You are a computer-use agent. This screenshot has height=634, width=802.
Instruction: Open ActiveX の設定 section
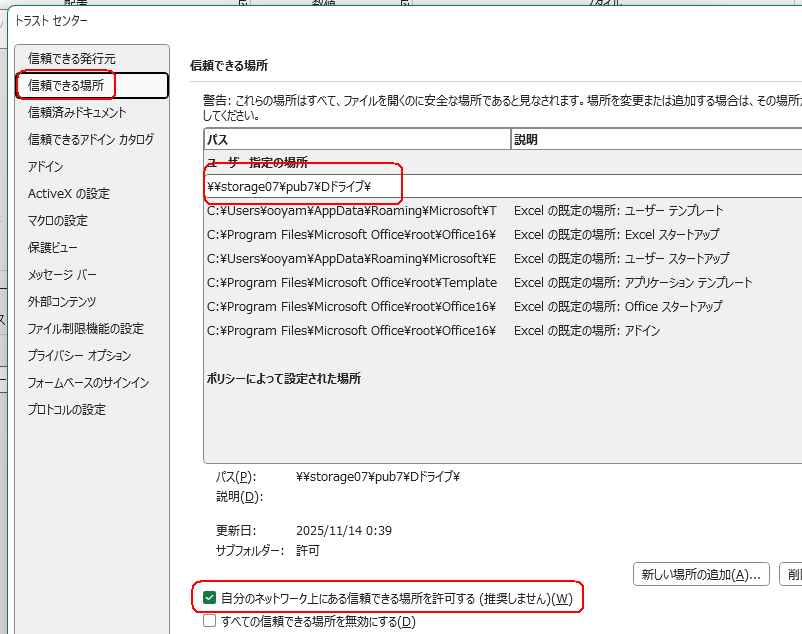[x=69, y=194]
